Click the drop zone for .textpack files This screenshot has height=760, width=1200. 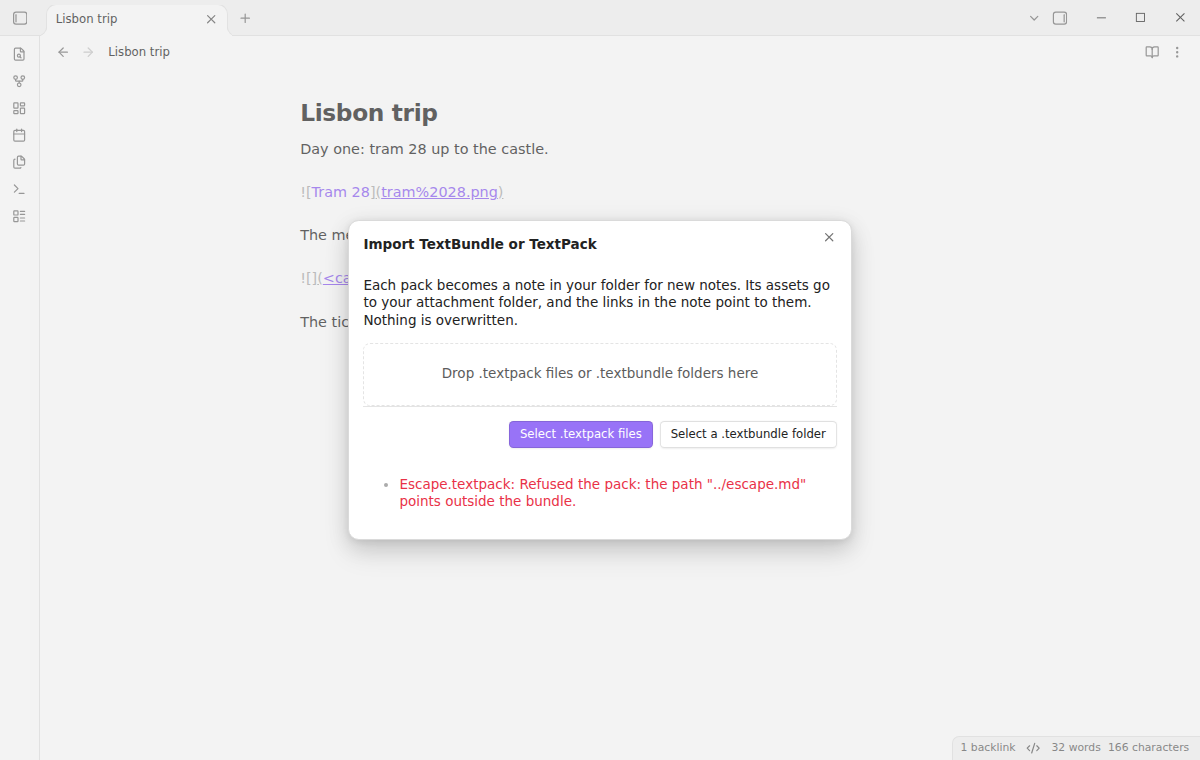click(600, 374)
